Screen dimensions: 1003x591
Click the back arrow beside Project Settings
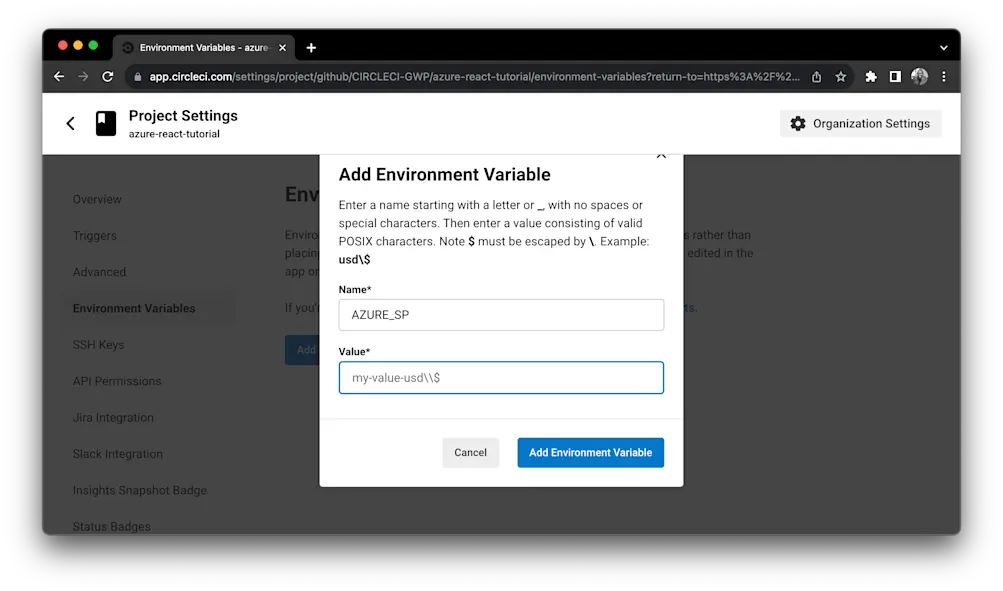(x=70, y=122)
